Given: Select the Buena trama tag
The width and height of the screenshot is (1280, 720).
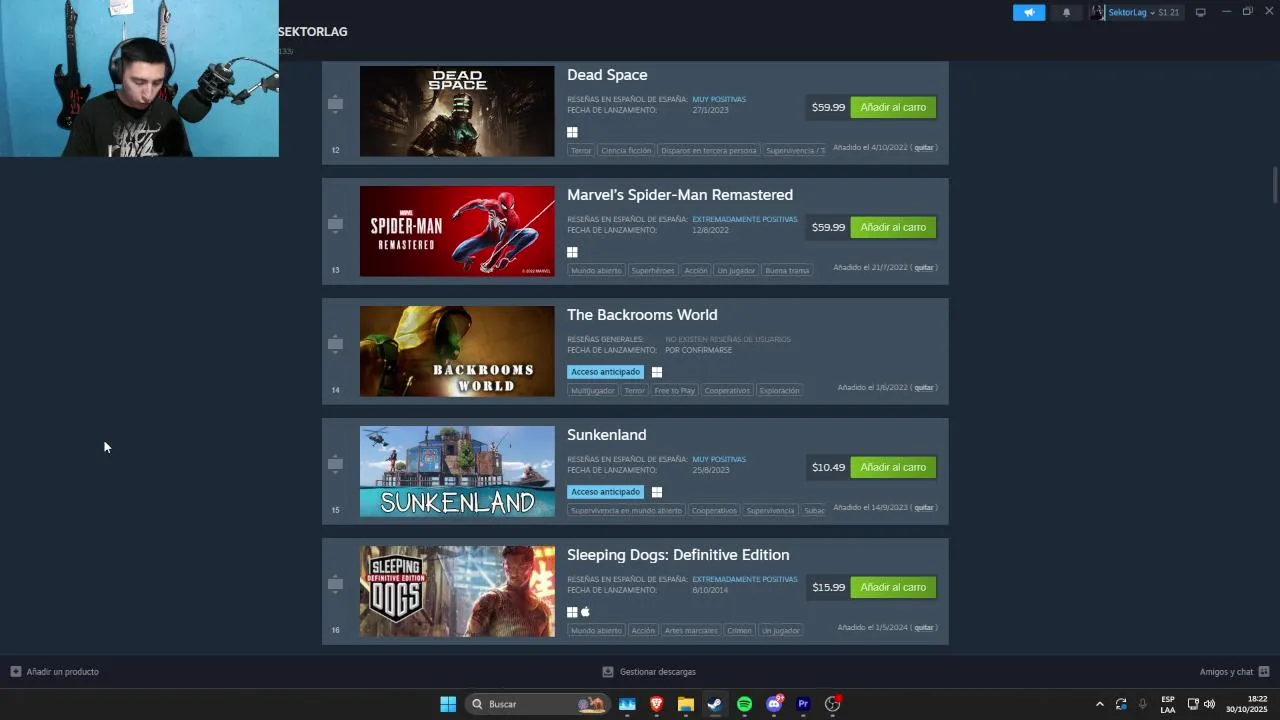Looking at the screenshot, I should pyautogui.click(x=787, y=270).
